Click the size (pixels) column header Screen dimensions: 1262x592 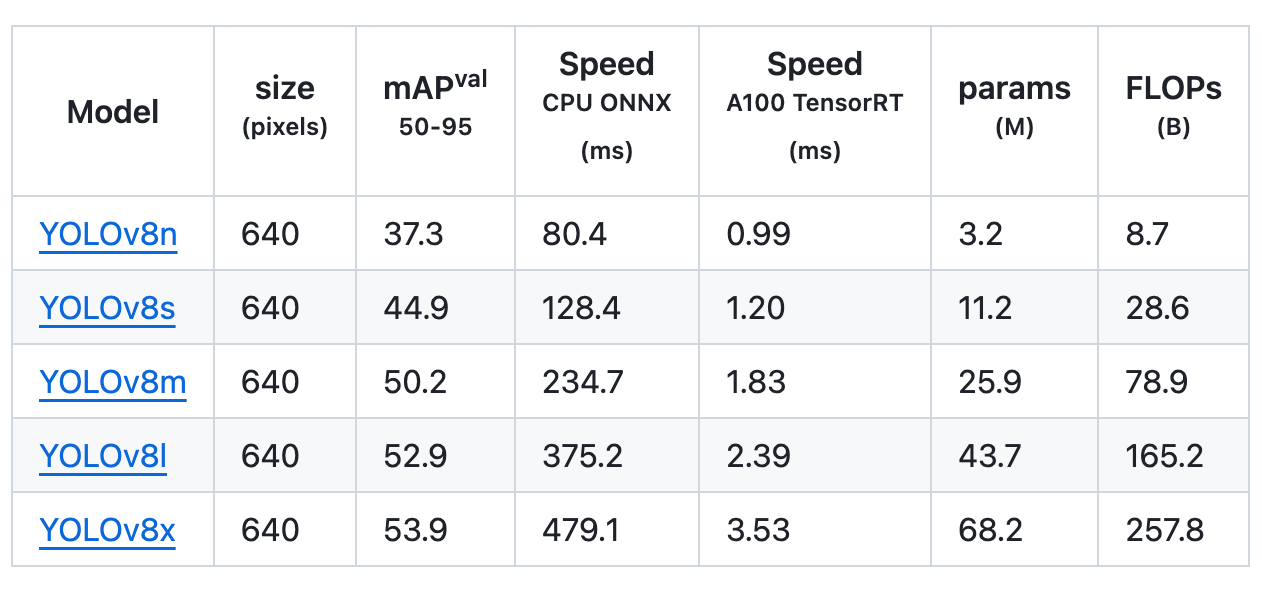click(285, 106)
